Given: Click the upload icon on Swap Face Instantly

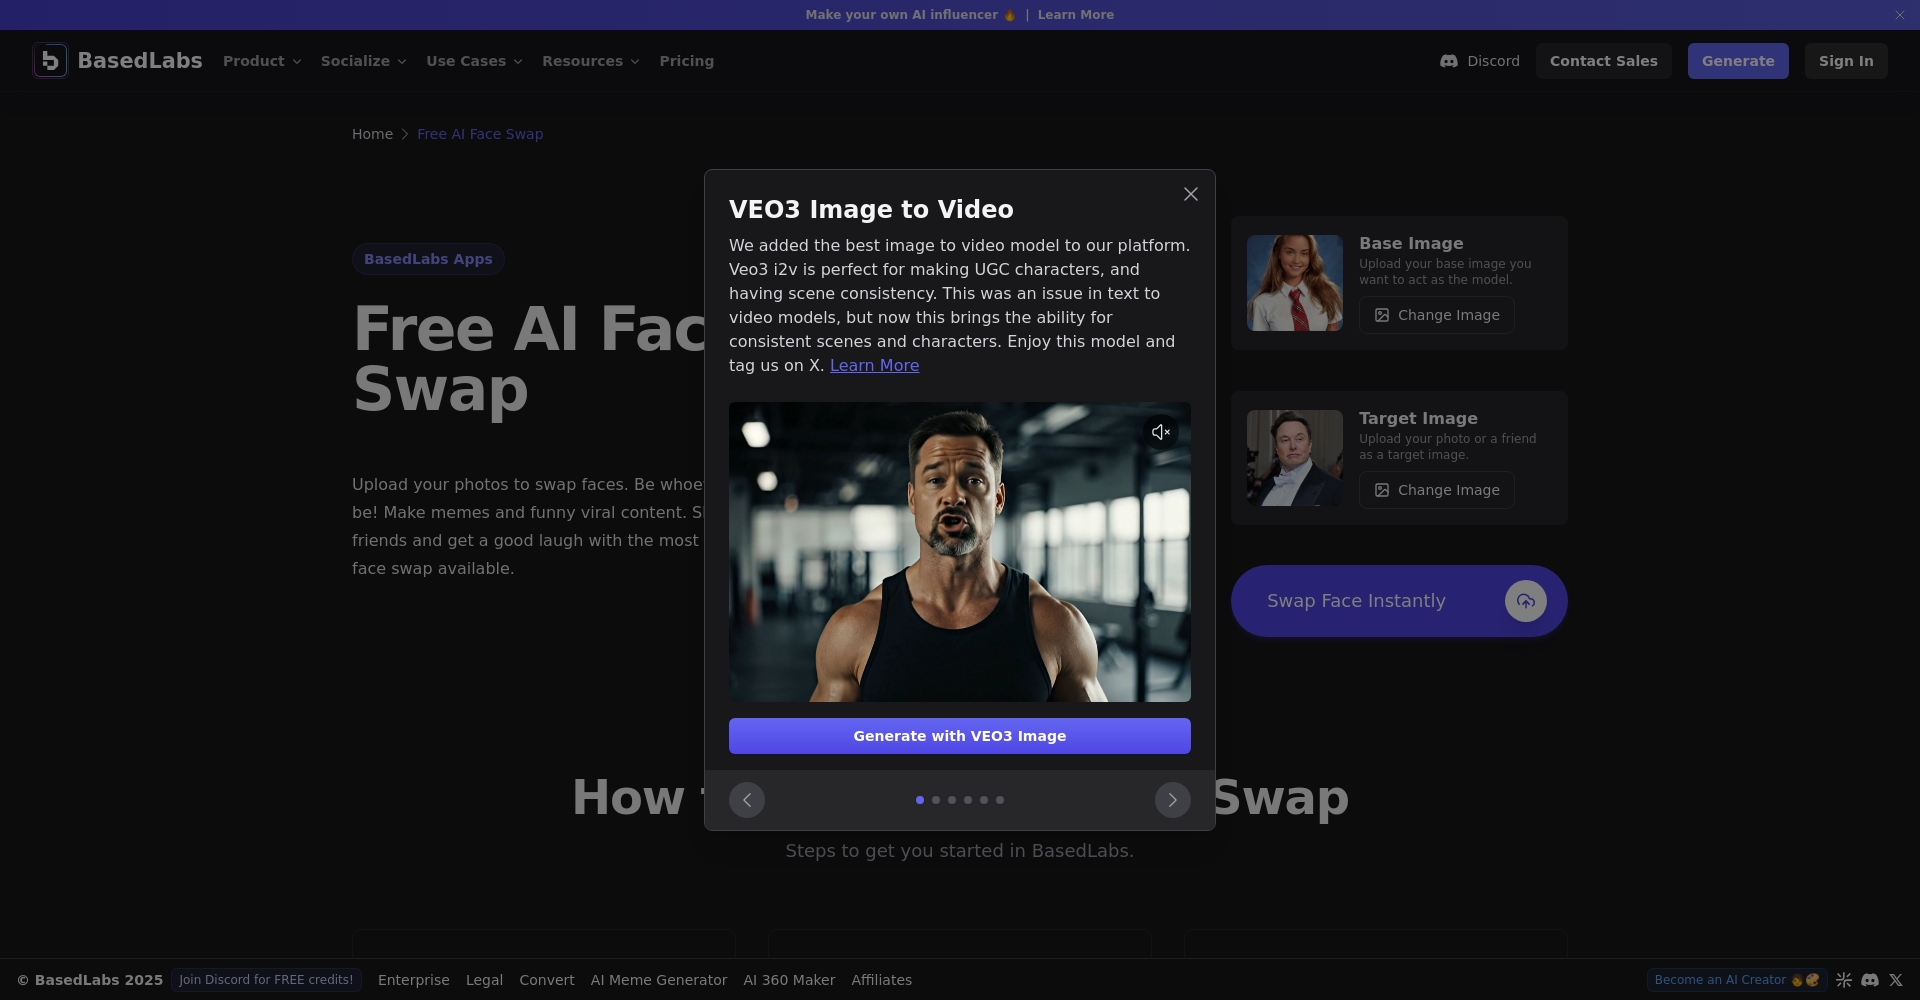Looking at the screenshot, I should (x=1525, y=601).
